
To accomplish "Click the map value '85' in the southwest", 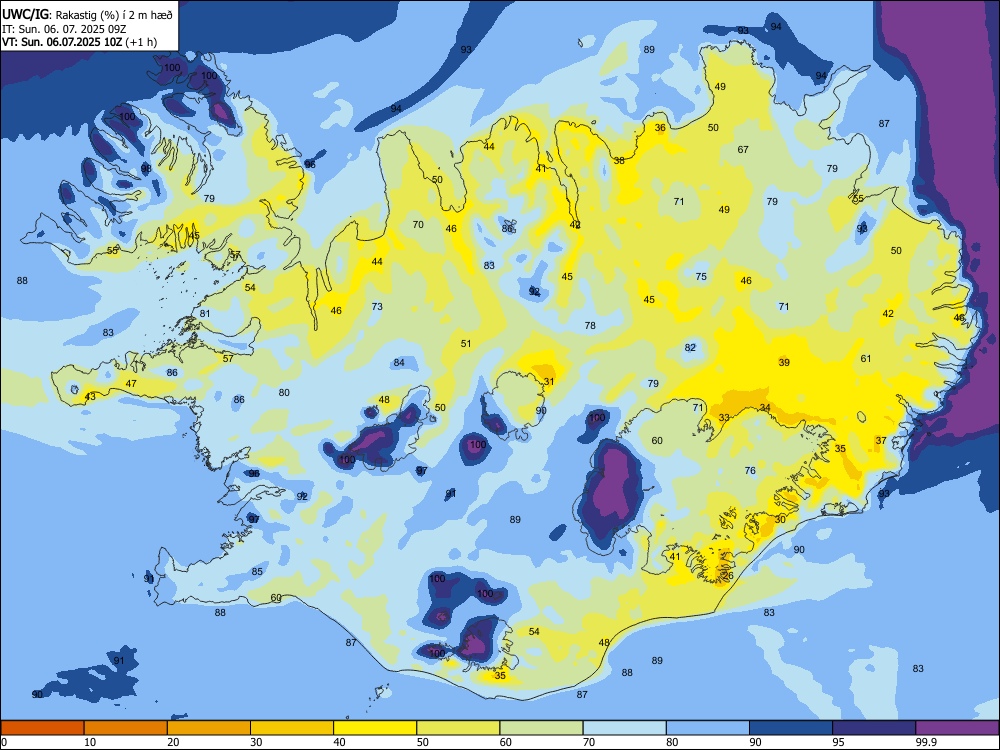I will click(x=256, y=571).
